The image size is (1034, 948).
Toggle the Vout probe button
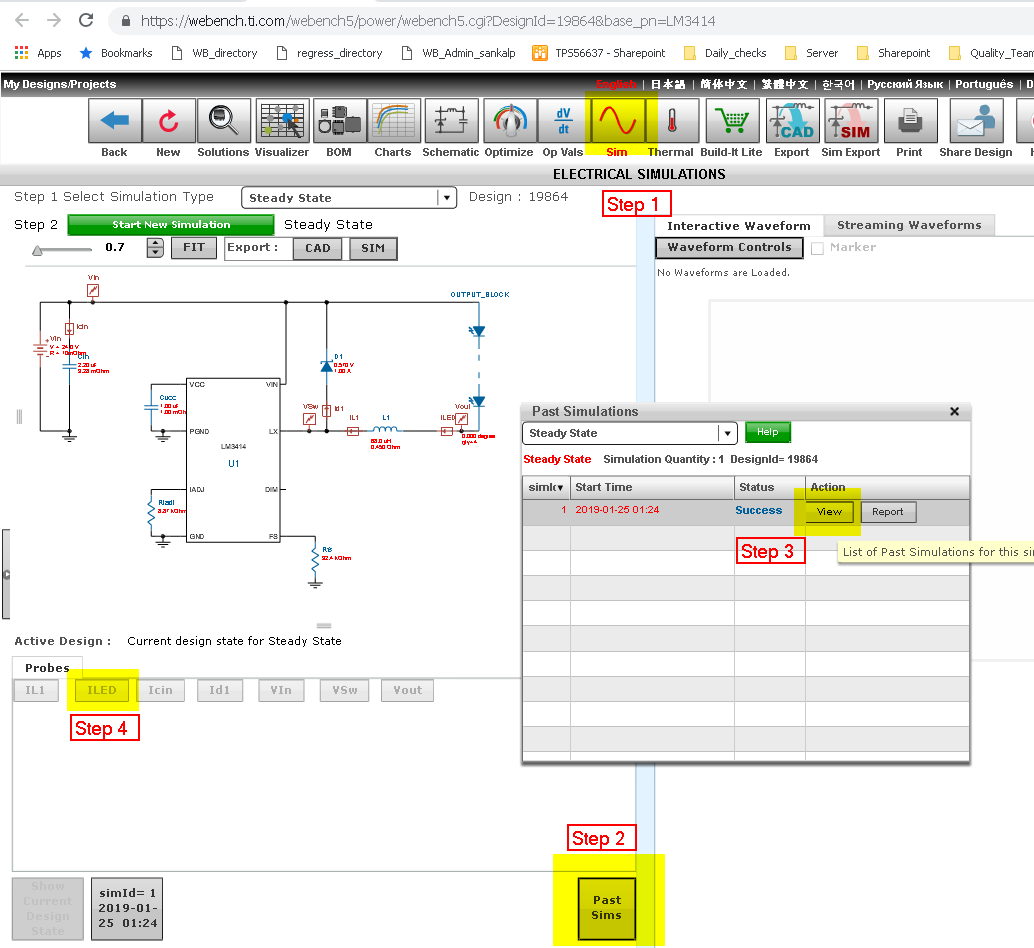coord(408,690)
